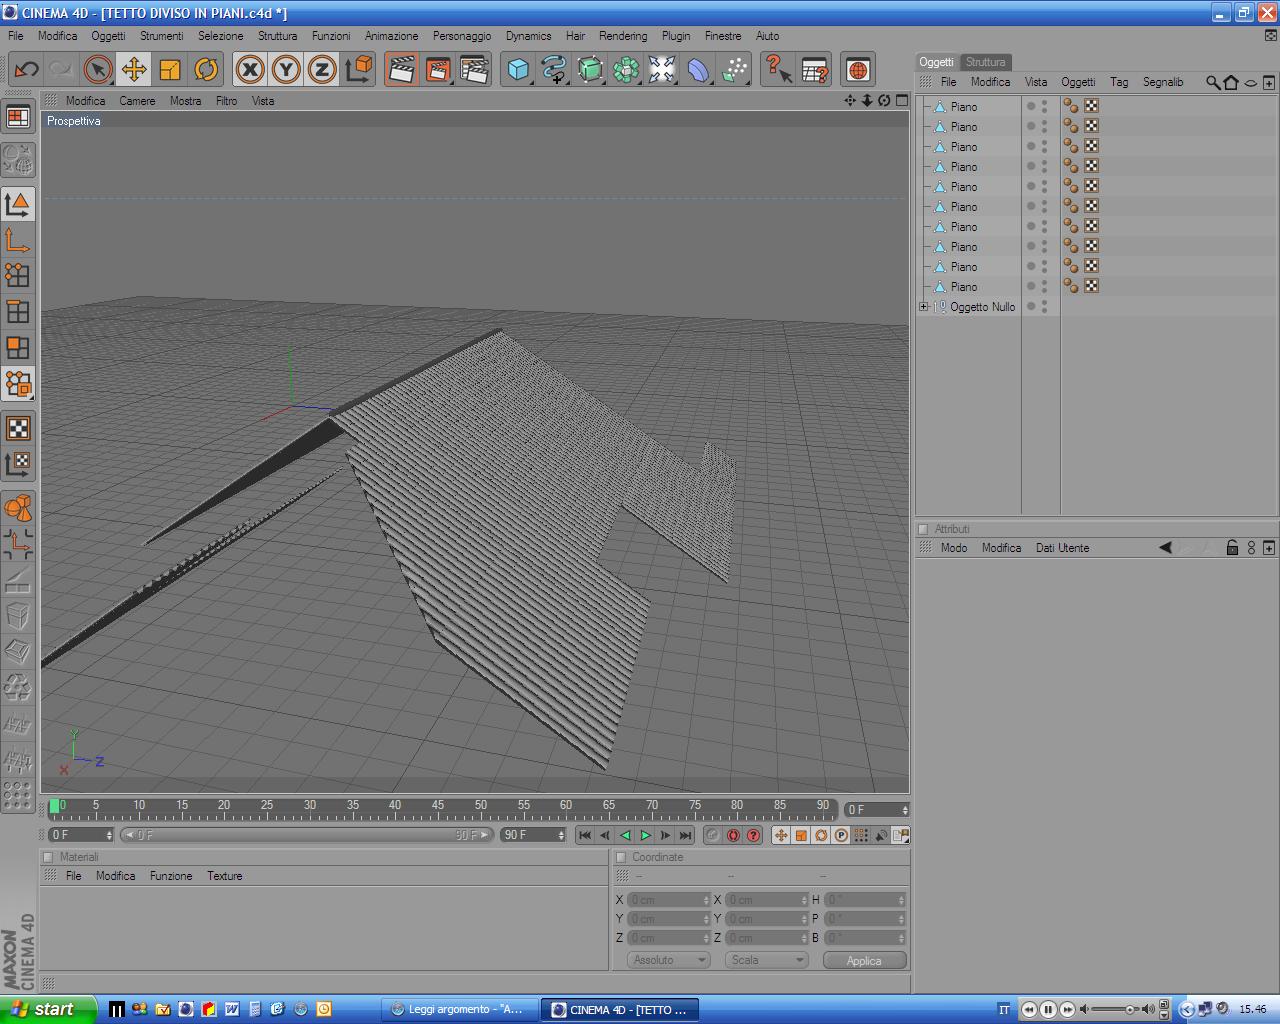
Task: Expand the Oggetto Nullo tree node
Action: click(924, 307)
